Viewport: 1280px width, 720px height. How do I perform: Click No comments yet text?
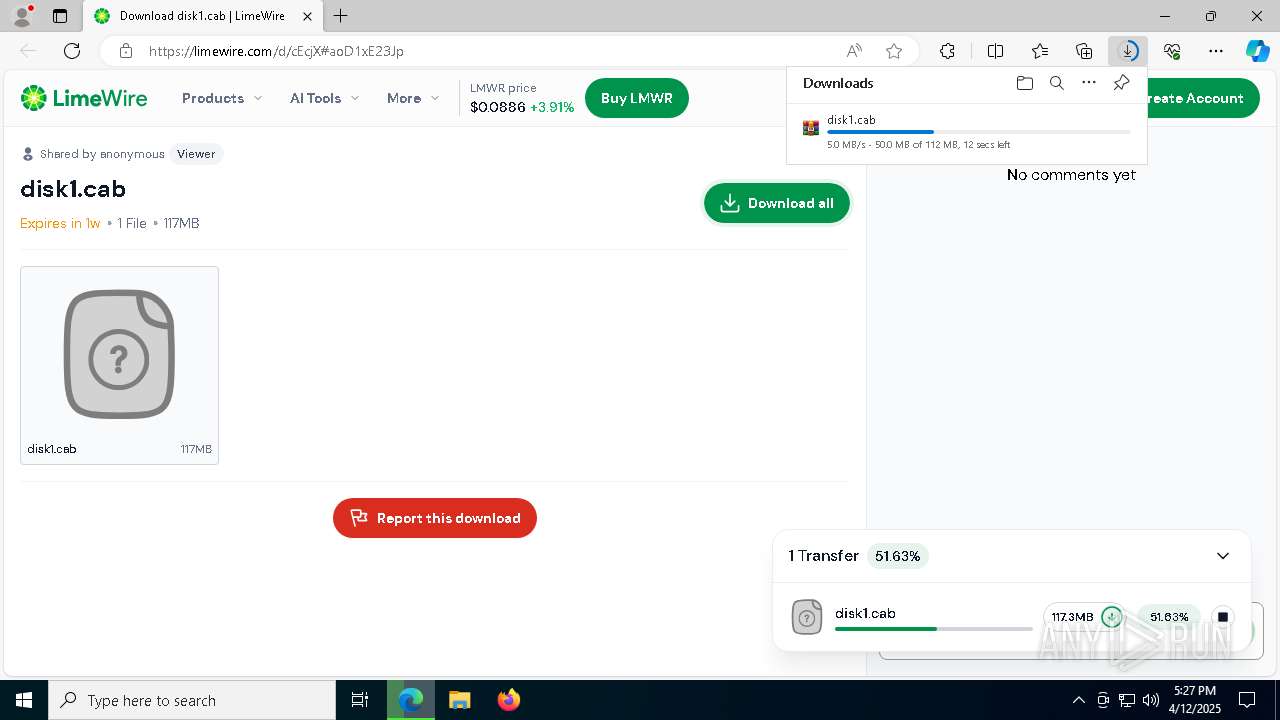coord(1071,175)
